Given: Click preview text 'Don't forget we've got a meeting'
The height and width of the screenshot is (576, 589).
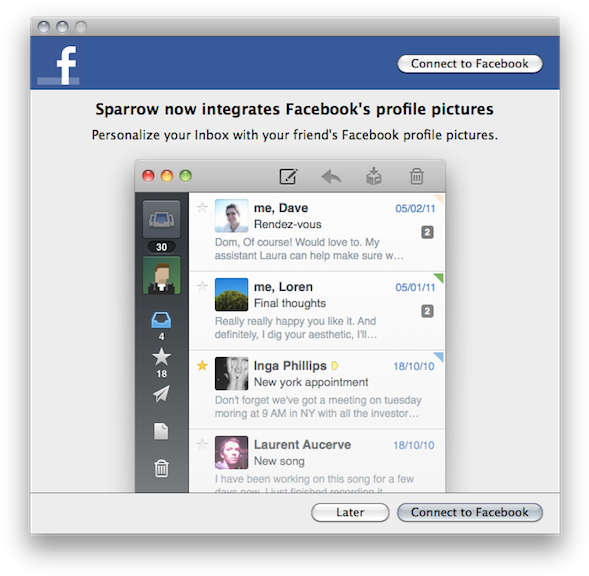Looking at the screenshot, I should point(318,400).
